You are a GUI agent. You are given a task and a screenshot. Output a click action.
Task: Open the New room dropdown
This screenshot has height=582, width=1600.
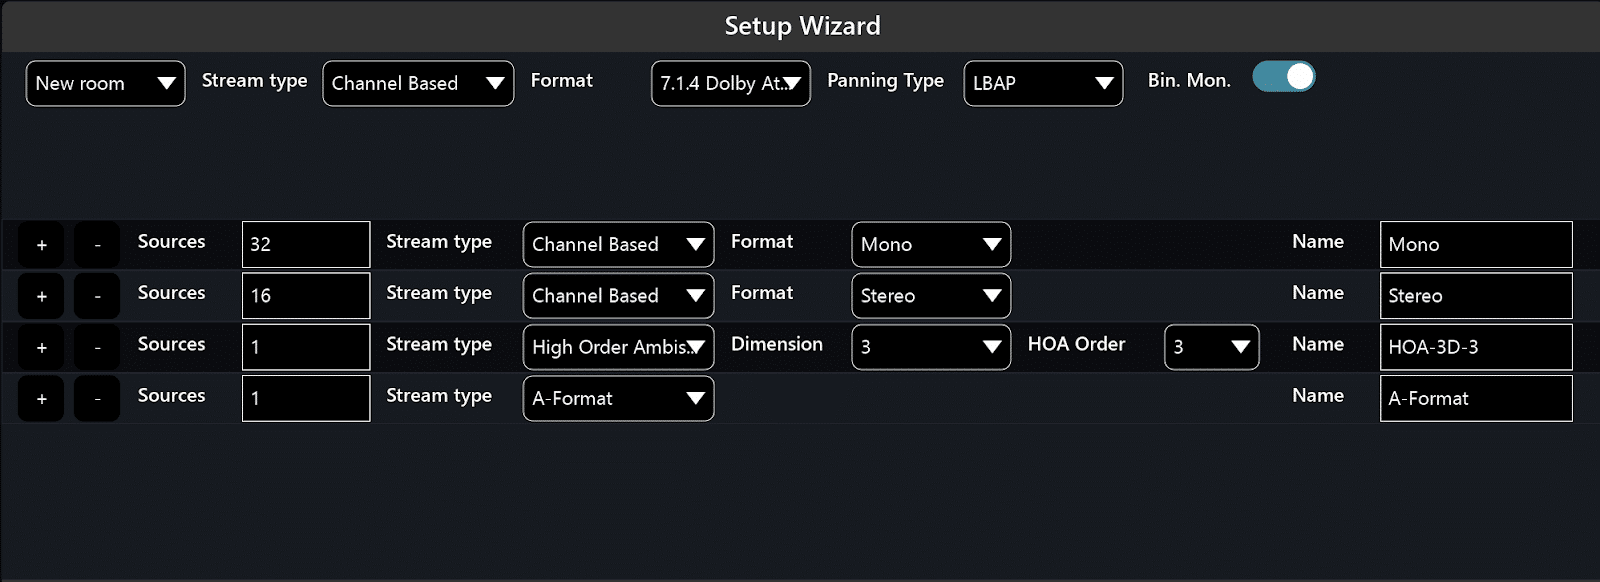[104, 83]
